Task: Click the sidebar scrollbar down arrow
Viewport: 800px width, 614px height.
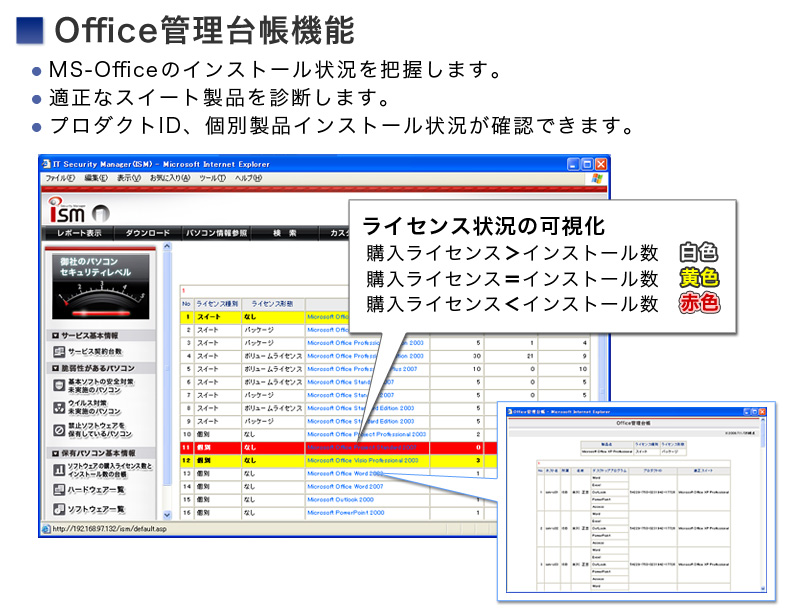Action: (167, 515)
